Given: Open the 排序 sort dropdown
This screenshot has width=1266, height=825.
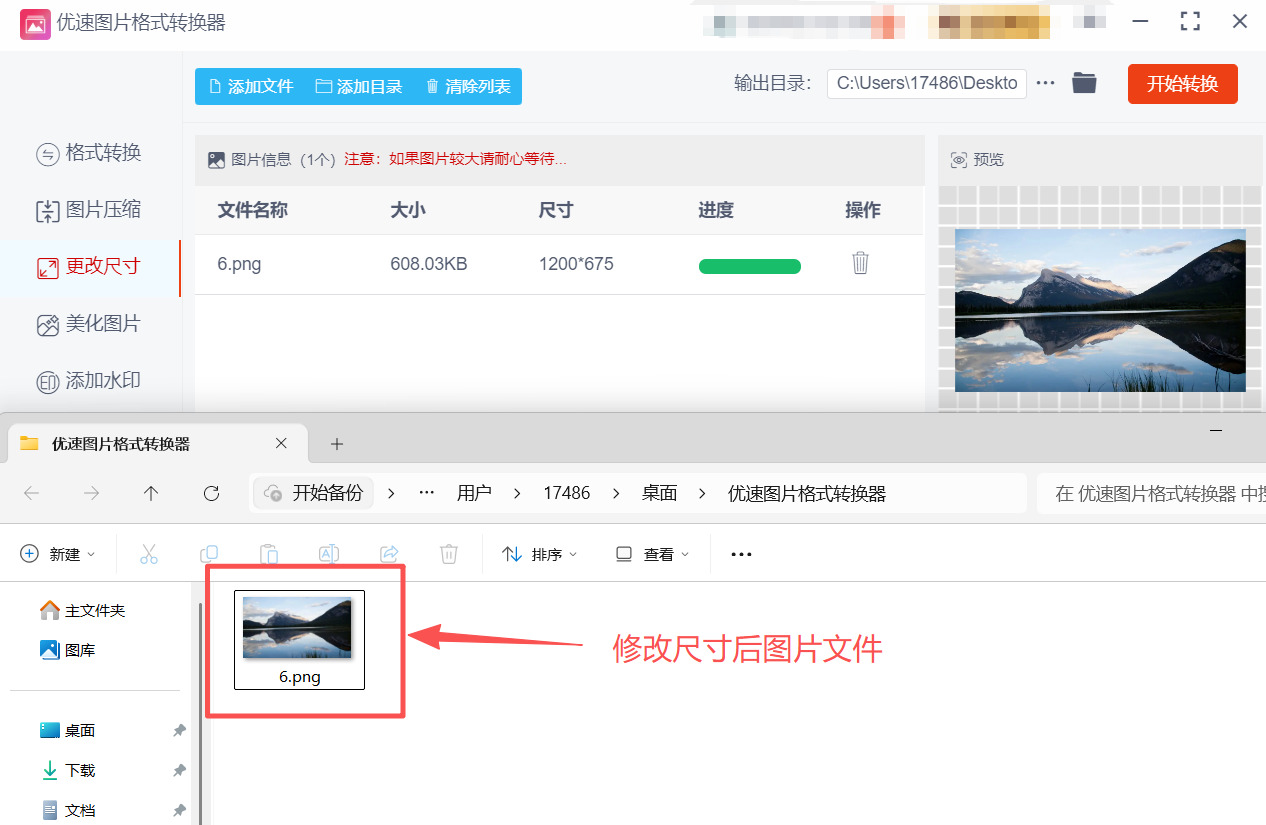Looking at the screenshot, I should click(539, 554).
